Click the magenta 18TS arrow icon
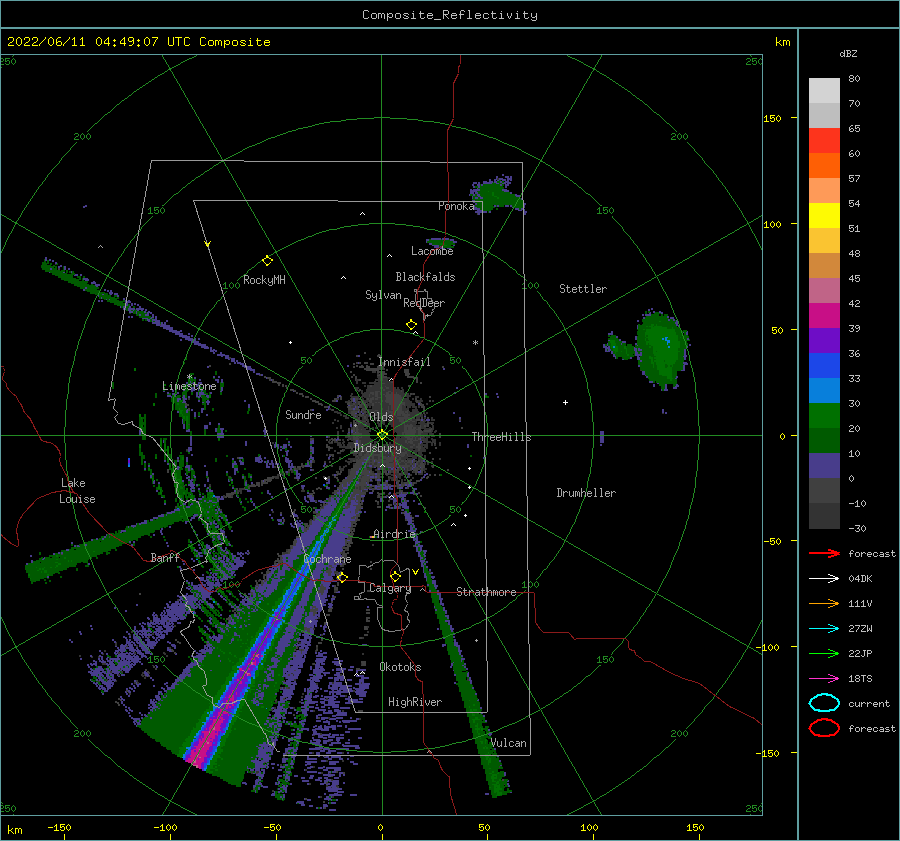 pyautogui.click(x=824, y=679)
